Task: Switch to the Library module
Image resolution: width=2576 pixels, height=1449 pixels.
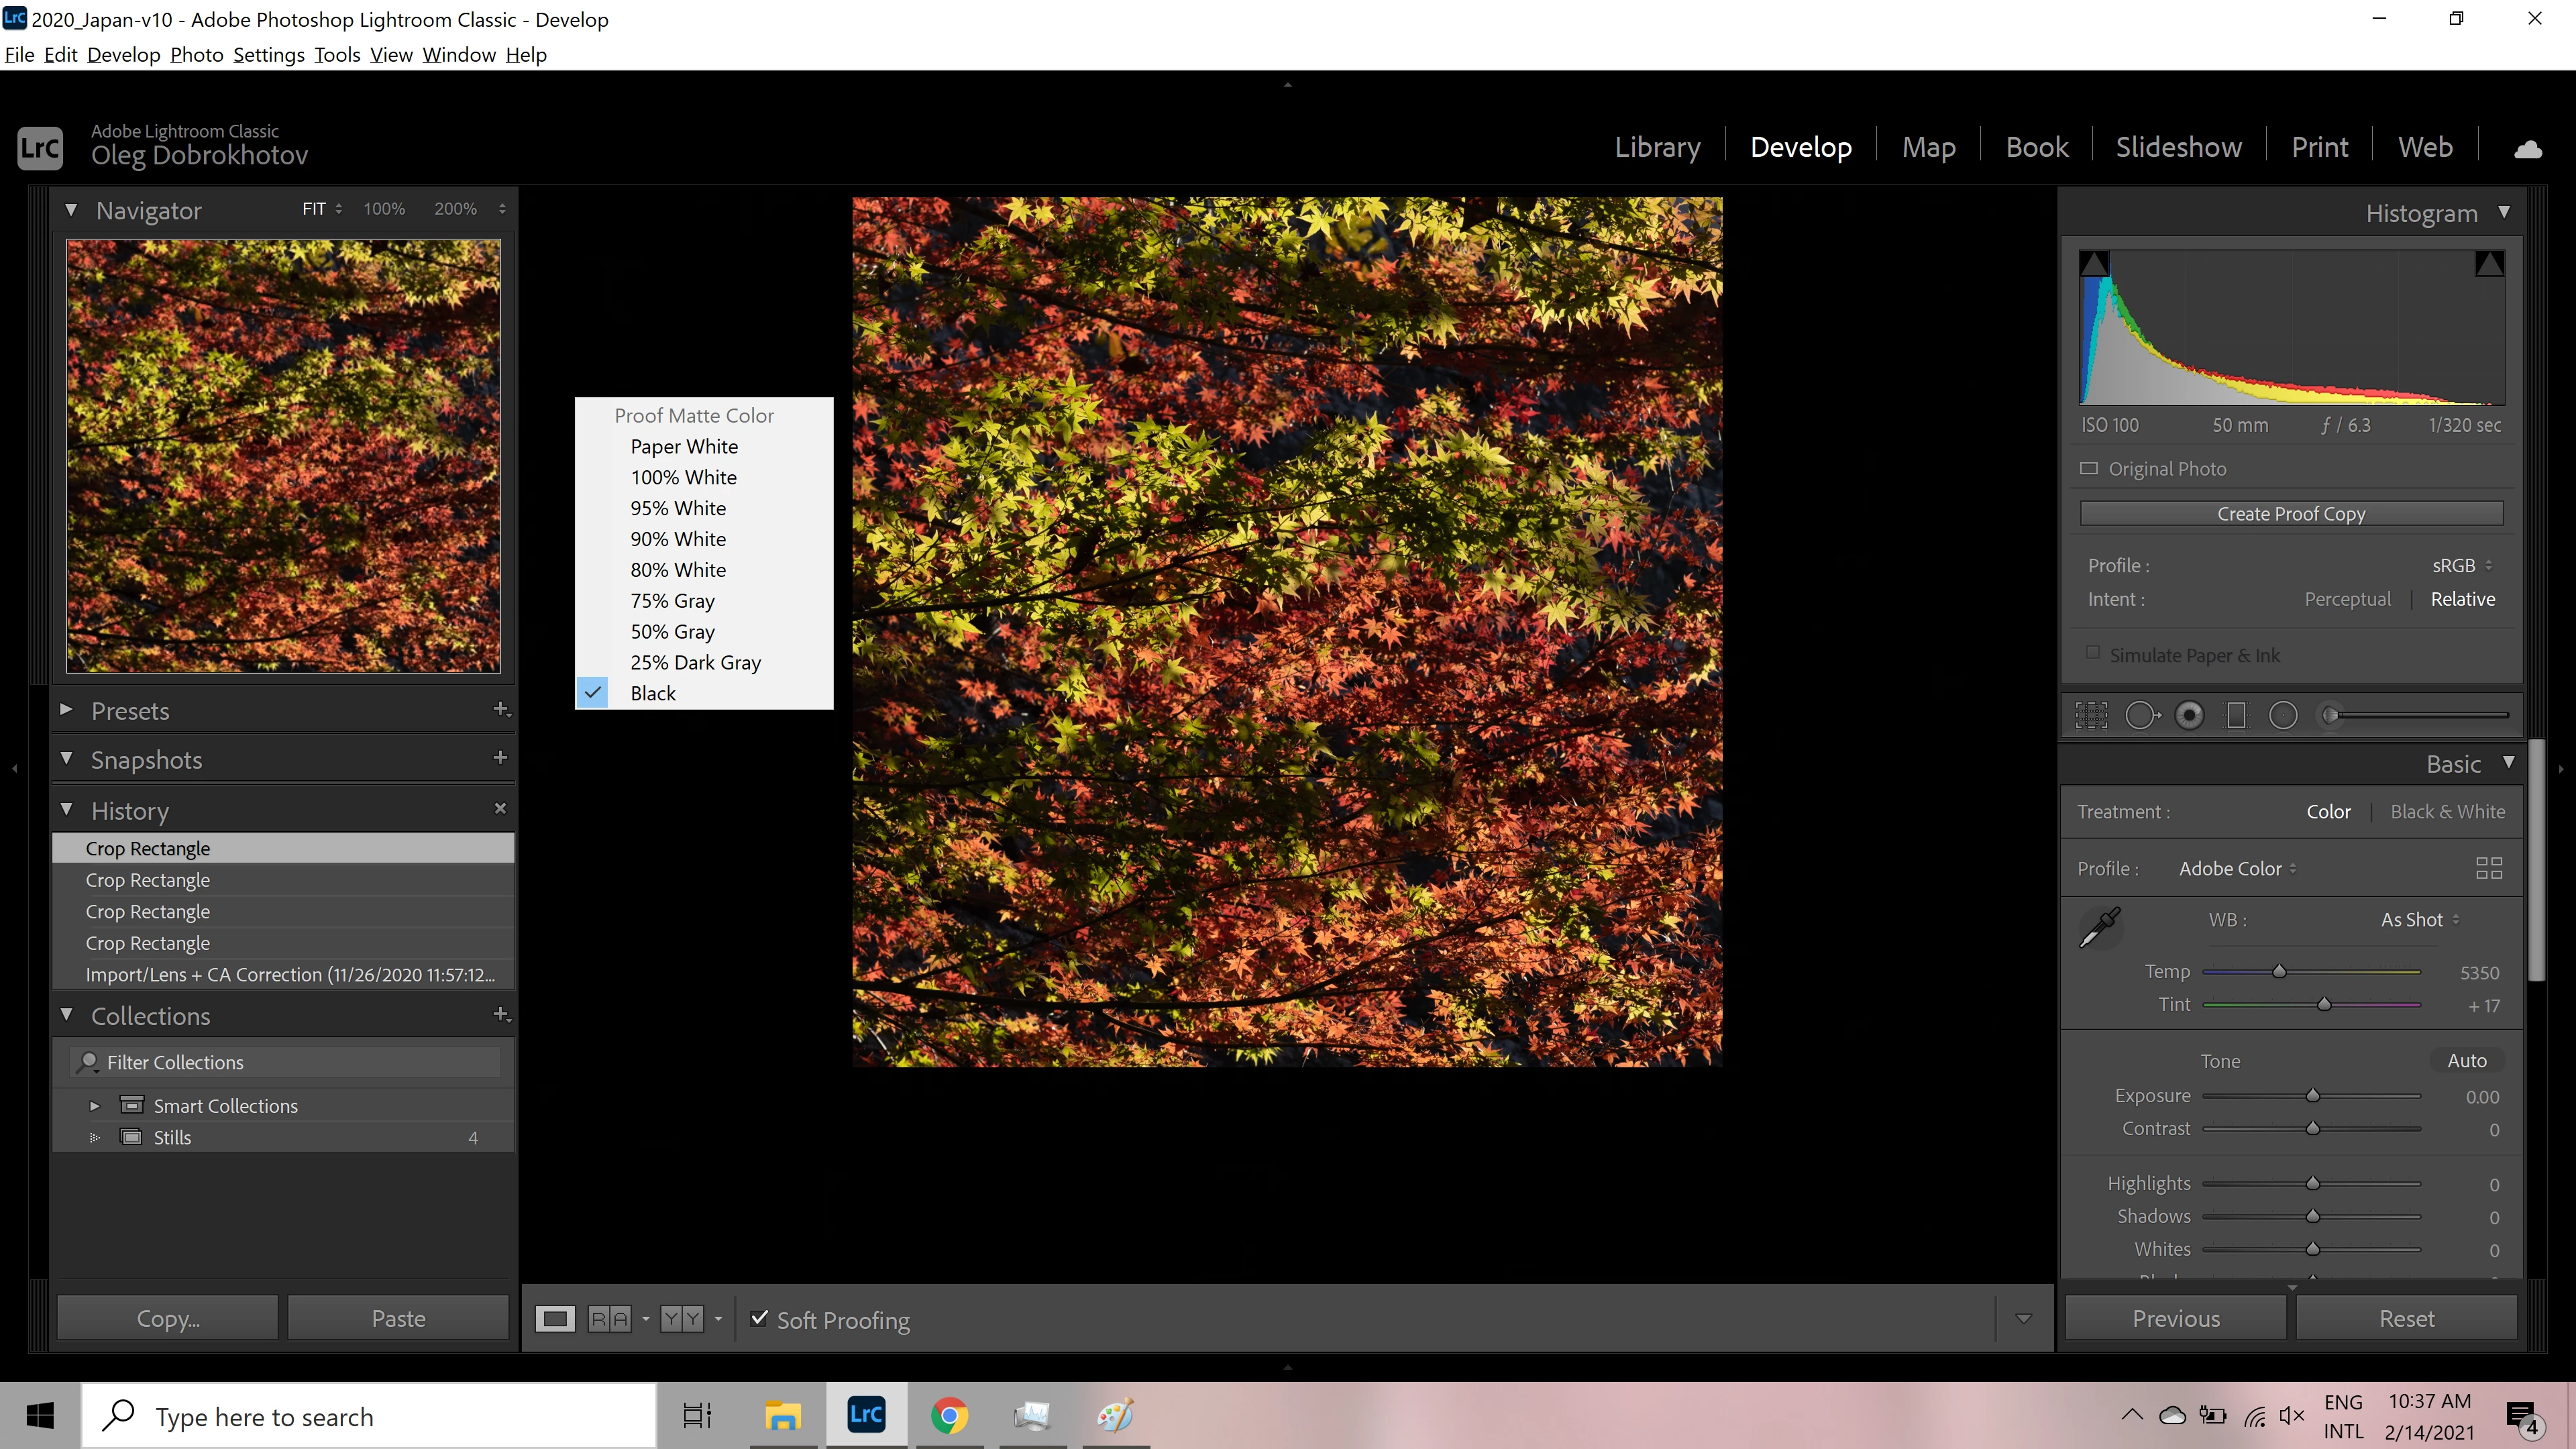Action: (1657, 147)
